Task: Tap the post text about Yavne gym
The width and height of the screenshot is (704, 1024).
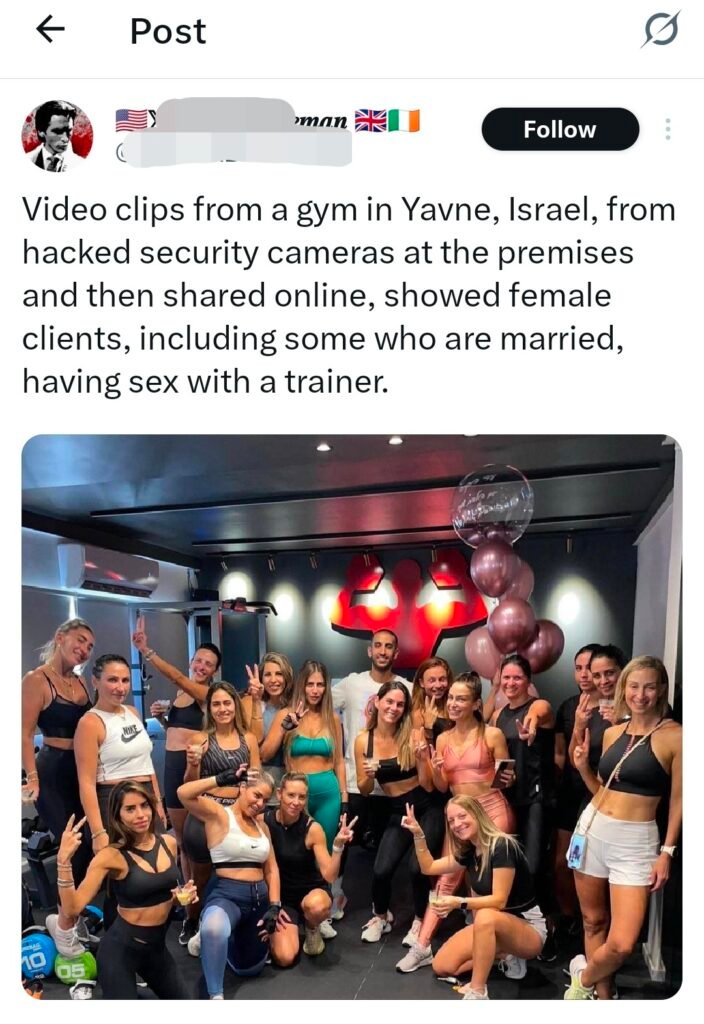Action: coord(349,296)
